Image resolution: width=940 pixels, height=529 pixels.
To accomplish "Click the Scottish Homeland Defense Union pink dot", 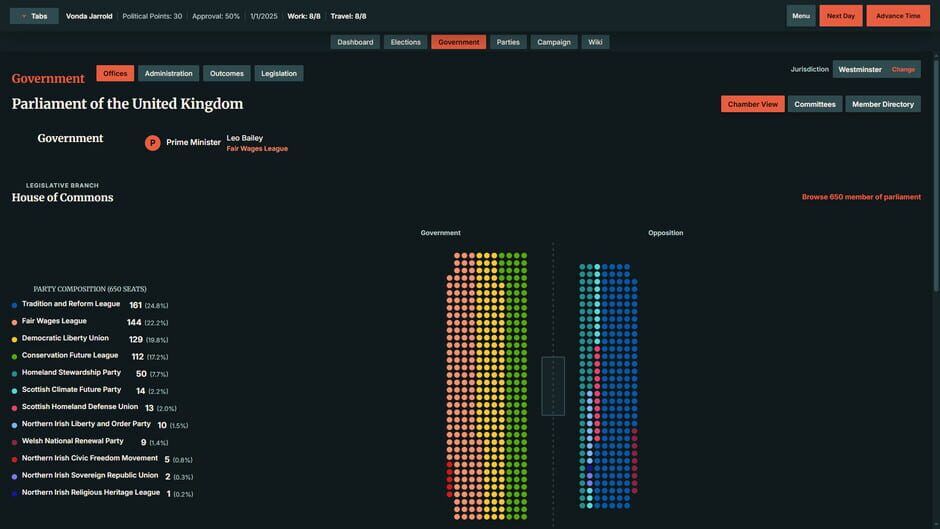I will (x=14, y=408).
